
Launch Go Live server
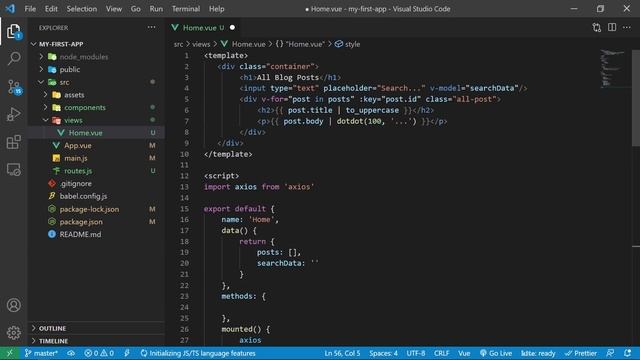[496, 353]
